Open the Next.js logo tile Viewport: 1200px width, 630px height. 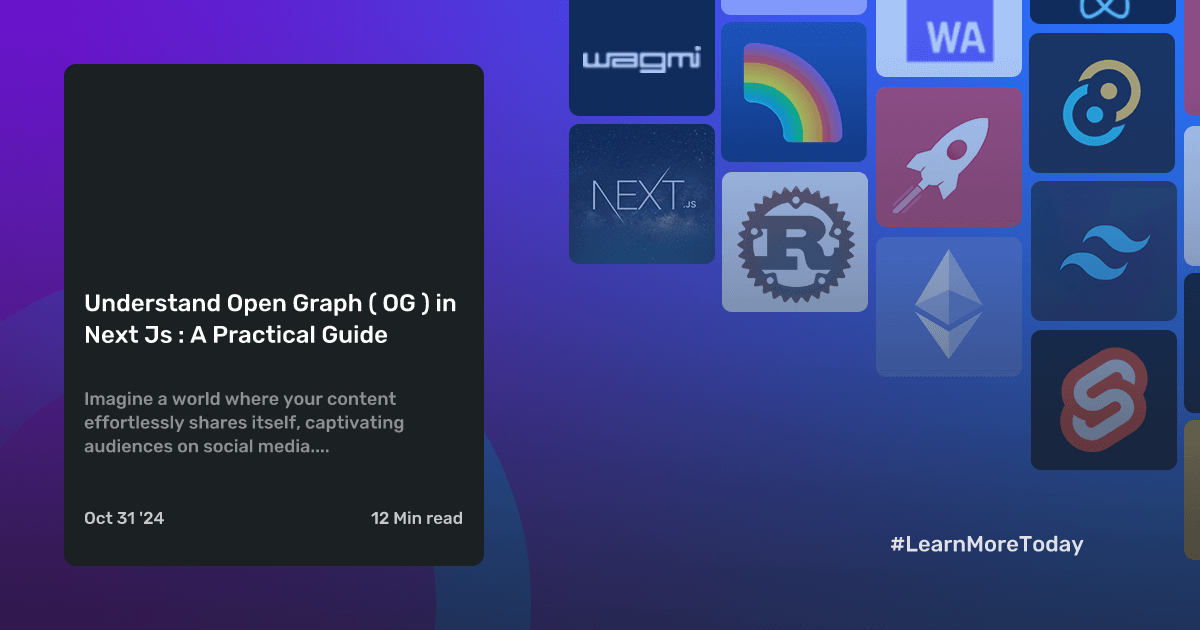[641, 193]
